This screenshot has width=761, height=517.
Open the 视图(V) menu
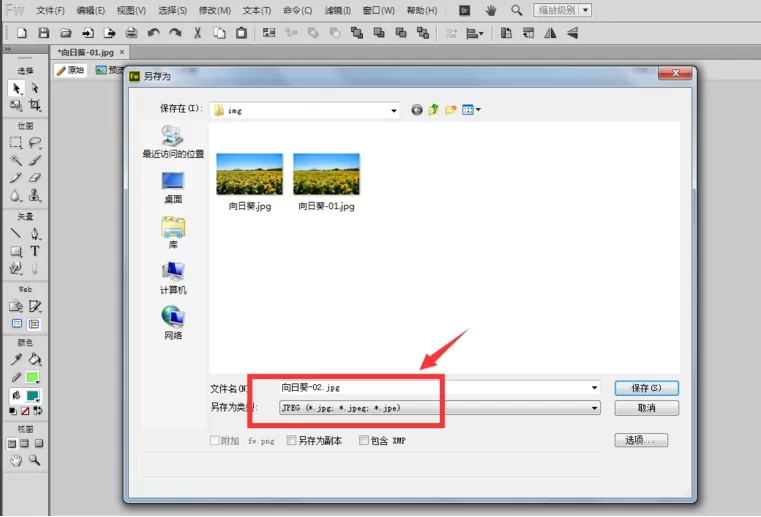(x=131, y=10)
